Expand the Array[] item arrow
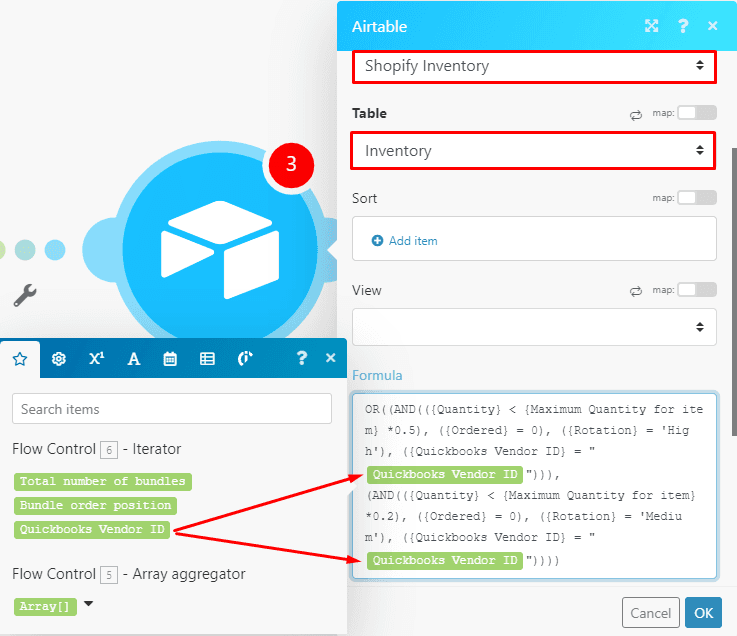 pyautogui.click(x=90, y=605)
